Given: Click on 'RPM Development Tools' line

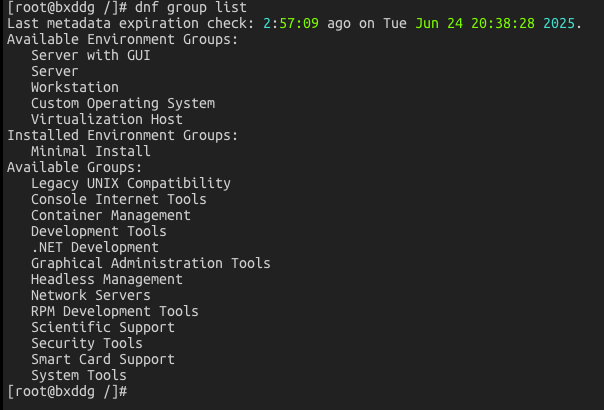Looking at the screenshot, I should coord(115,311).
